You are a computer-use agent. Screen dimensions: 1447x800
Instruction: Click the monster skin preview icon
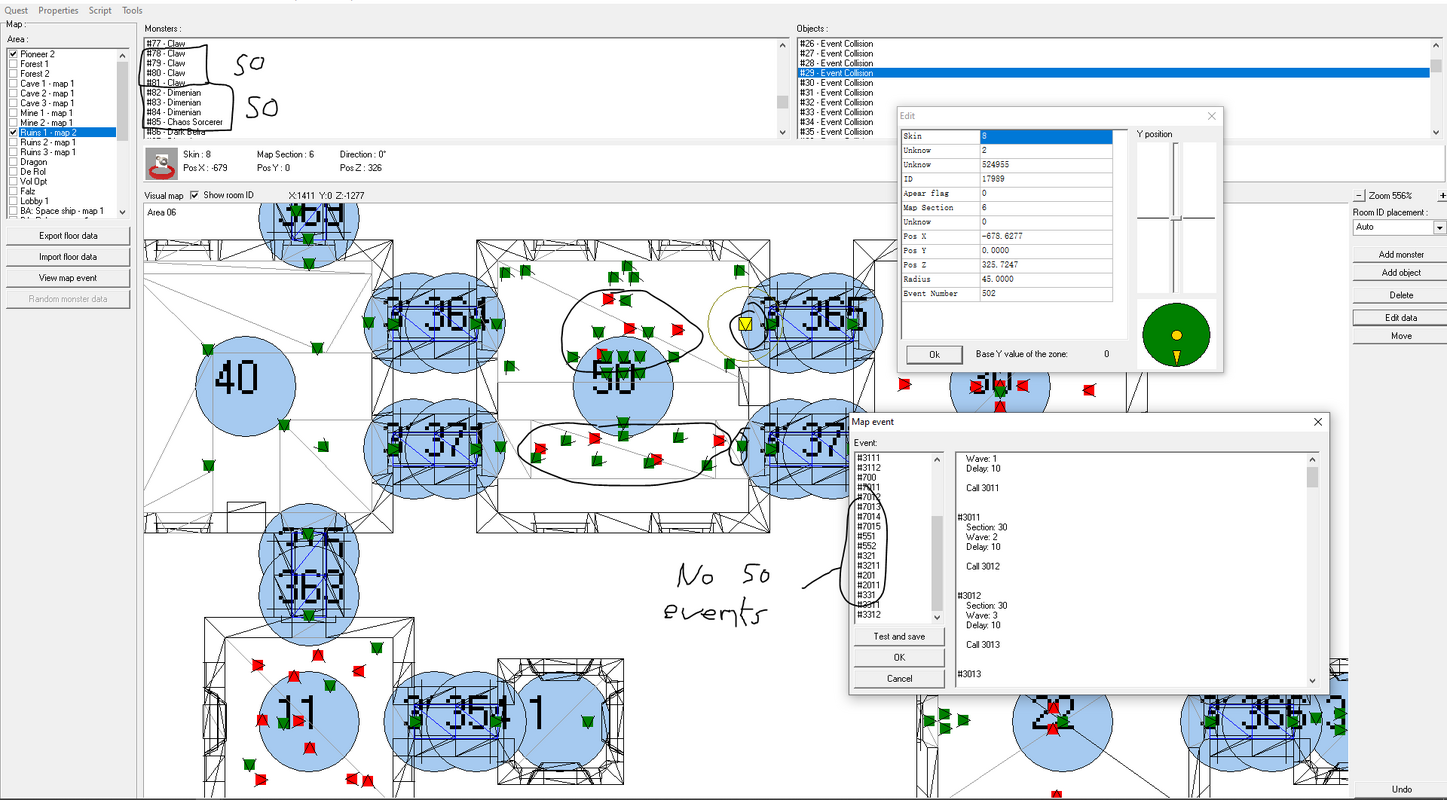[x=161, y=162]
